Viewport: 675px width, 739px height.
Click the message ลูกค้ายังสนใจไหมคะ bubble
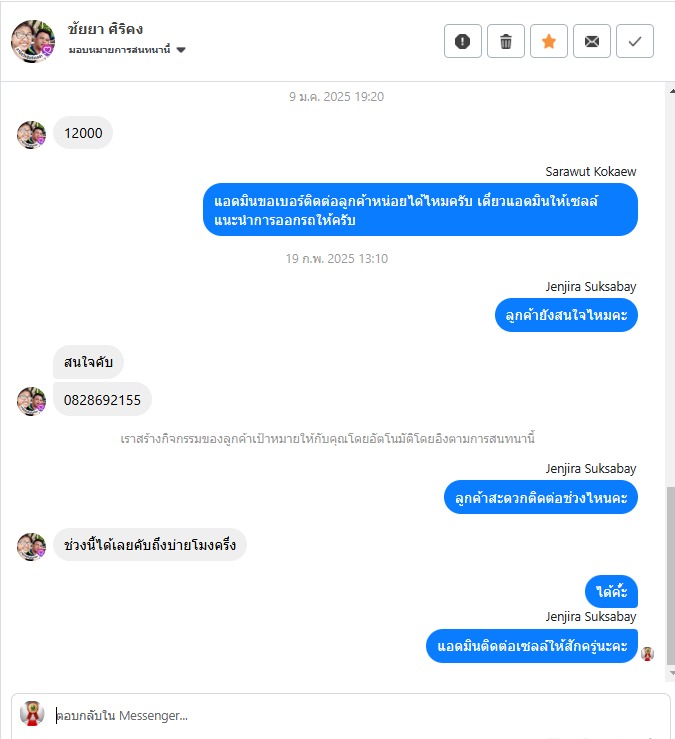click(x=566, y=315)
